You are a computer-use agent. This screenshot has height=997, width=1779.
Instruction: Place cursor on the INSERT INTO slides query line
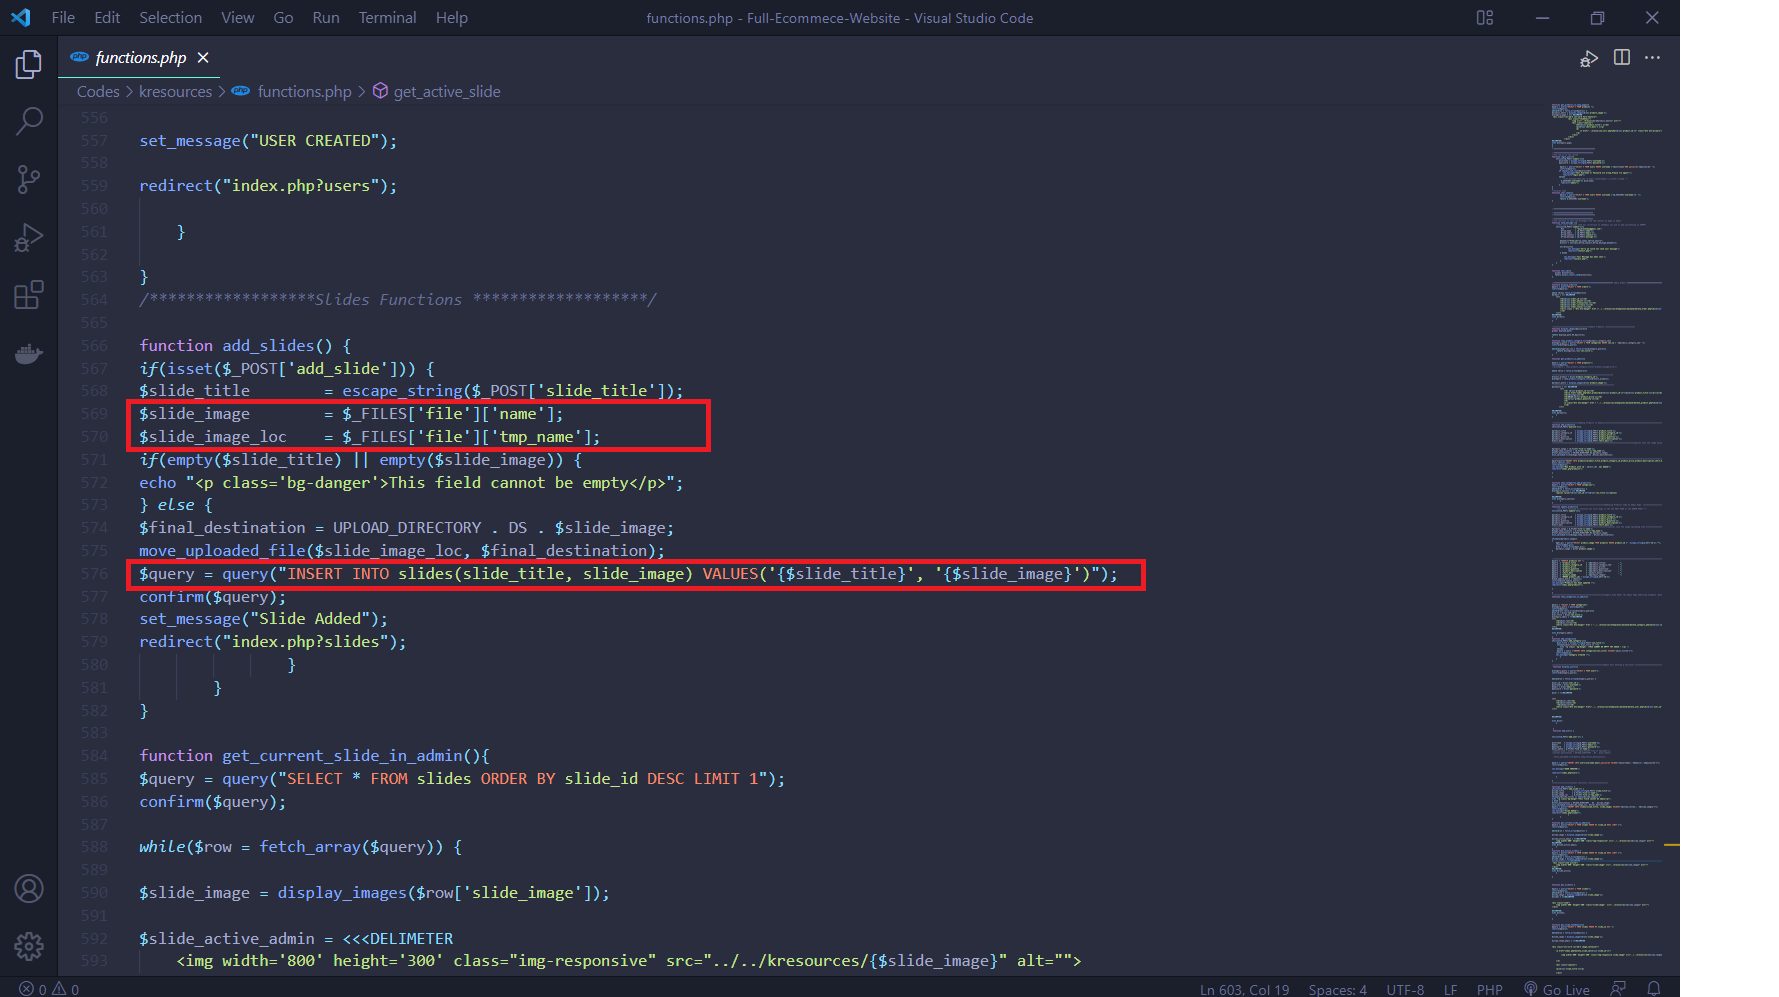(x=628, y=574)
